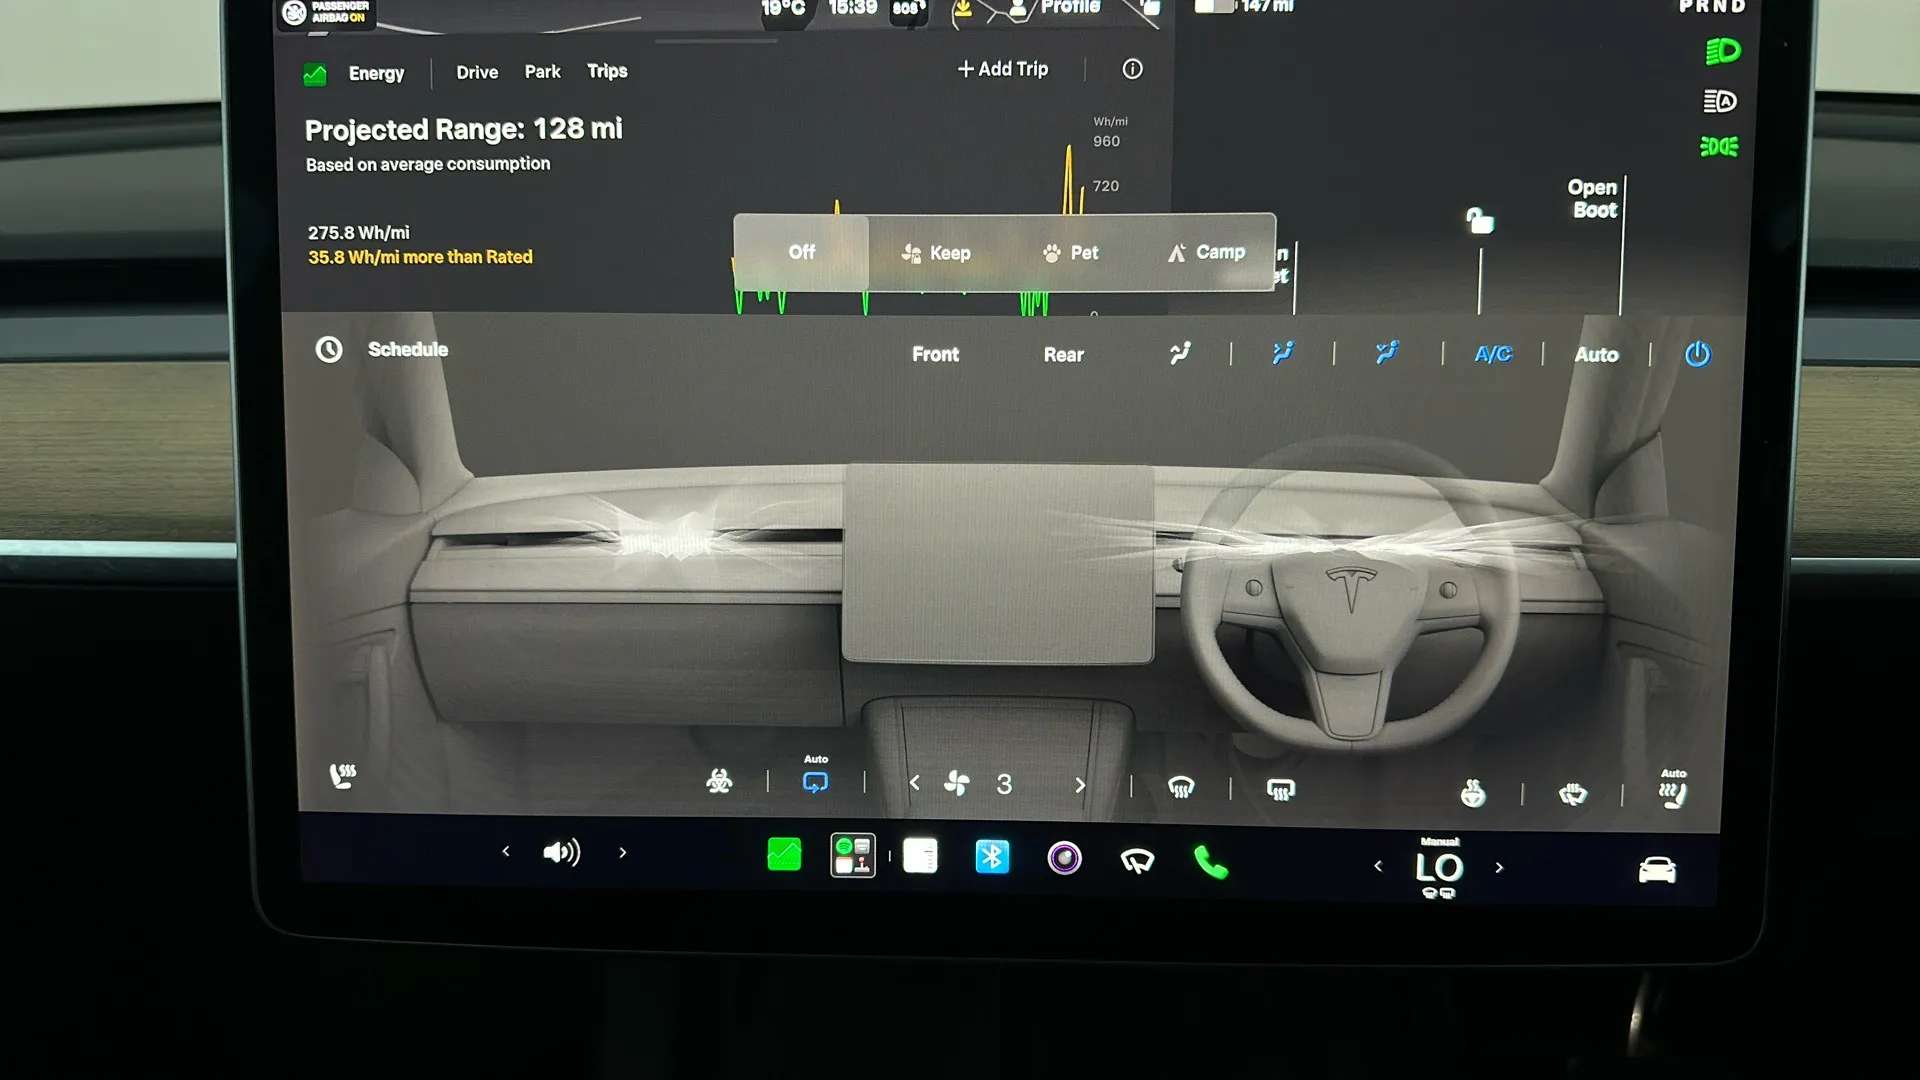Open Bluetooth settings from the dock
Image resolution: width=1920 pixels, height=1080 pixels.
point(992,856)
